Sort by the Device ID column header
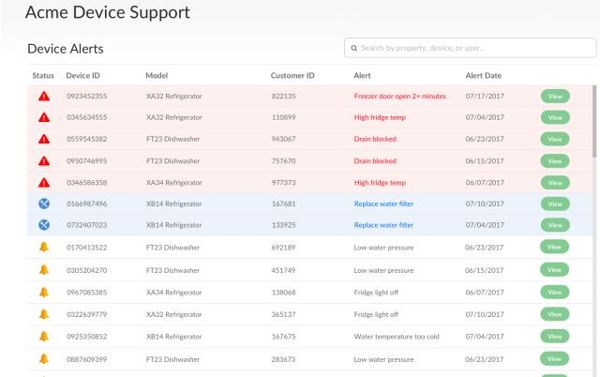 coord(83,75)
